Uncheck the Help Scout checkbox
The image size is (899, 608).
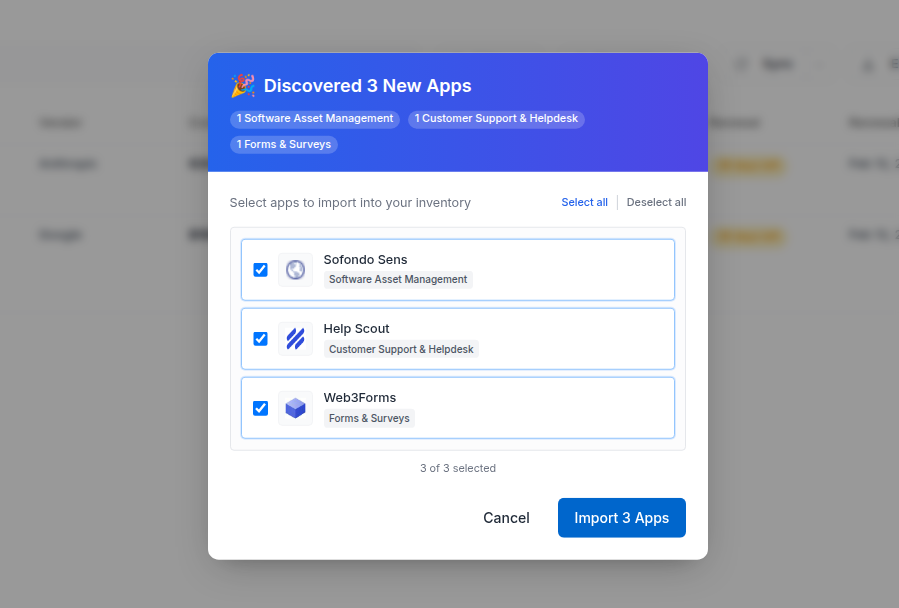(x=260, y=339)
